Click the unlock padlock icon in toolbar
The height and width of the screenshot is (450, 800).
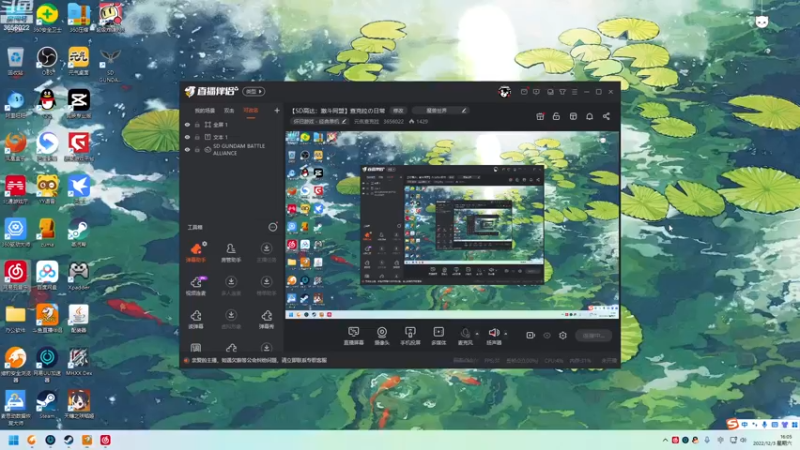click(x=556, y=116)
